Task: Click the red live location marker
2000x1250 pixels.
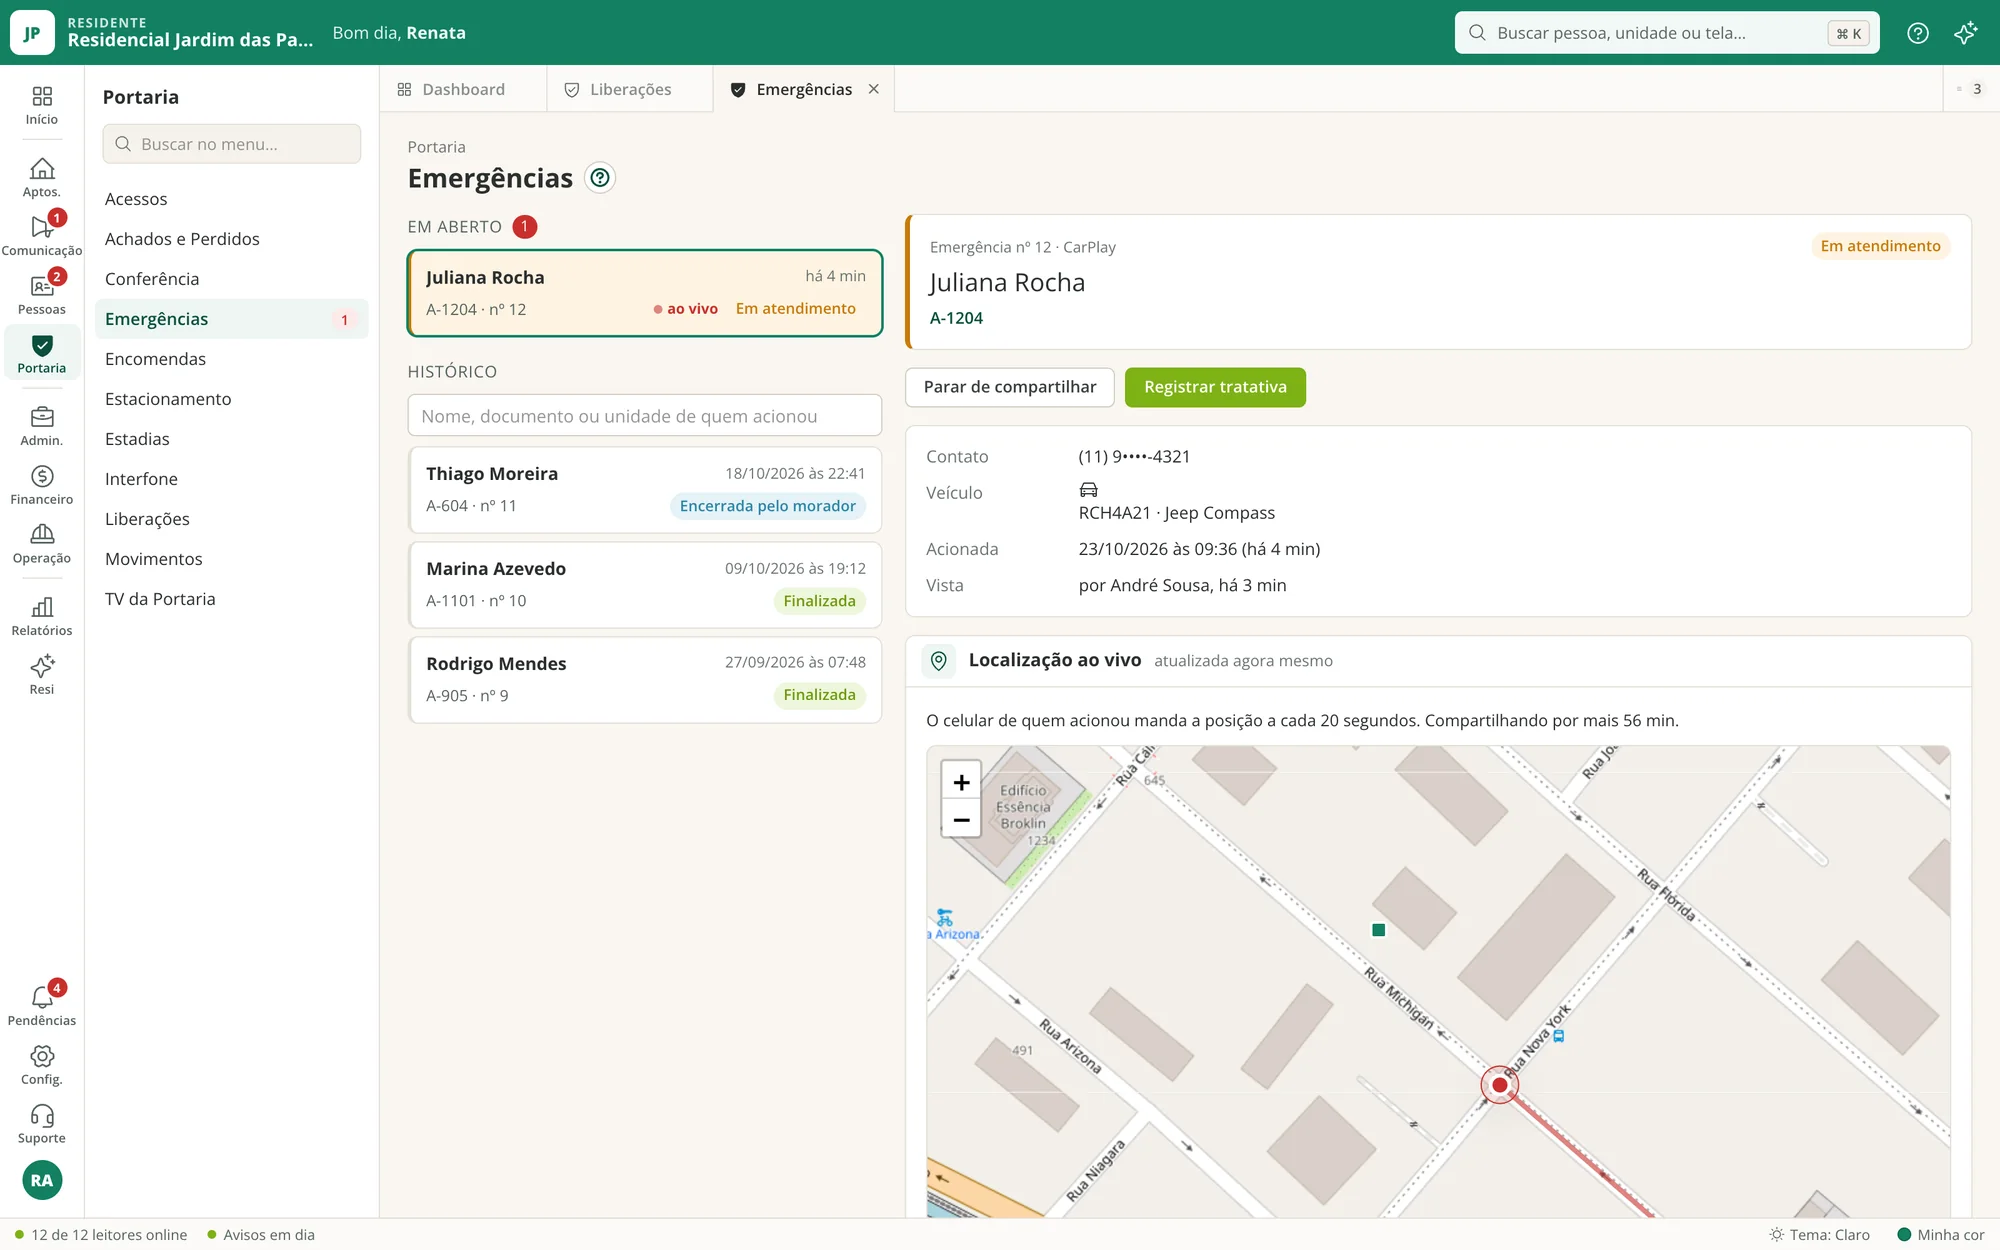Action: (1499, 1085)
